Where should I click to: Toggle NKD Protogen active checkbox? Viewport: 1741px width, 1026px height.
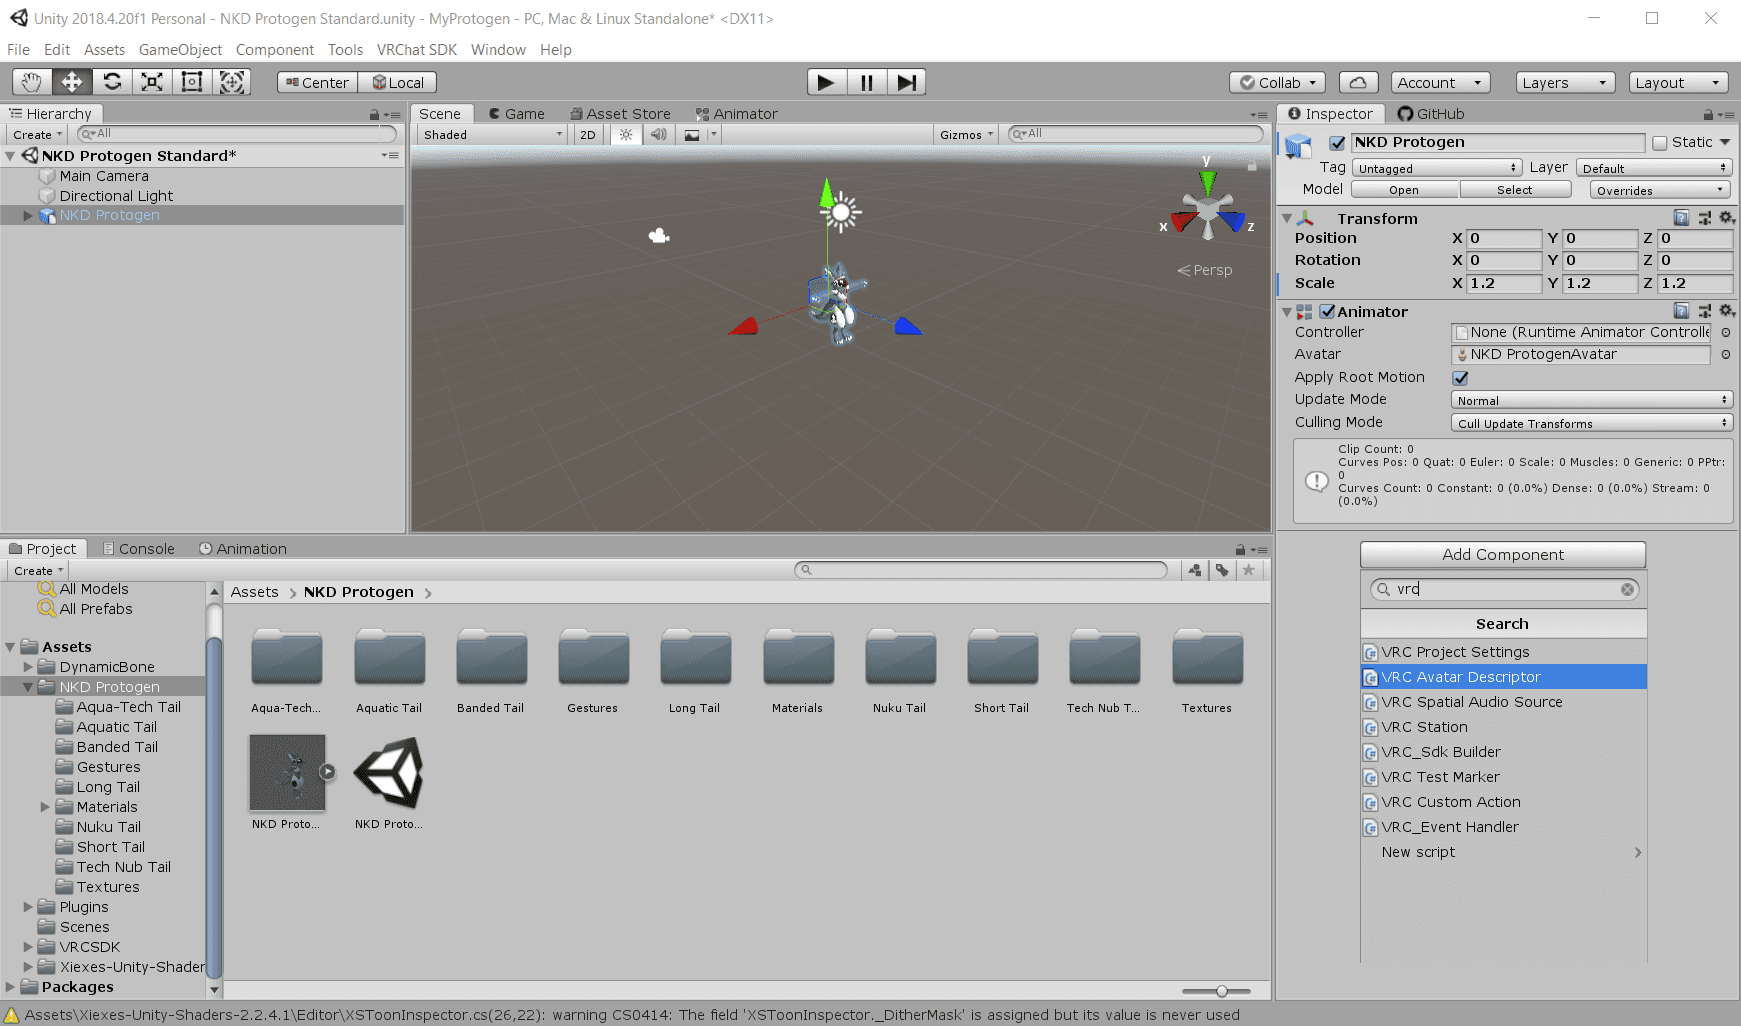pos(1337,143)
